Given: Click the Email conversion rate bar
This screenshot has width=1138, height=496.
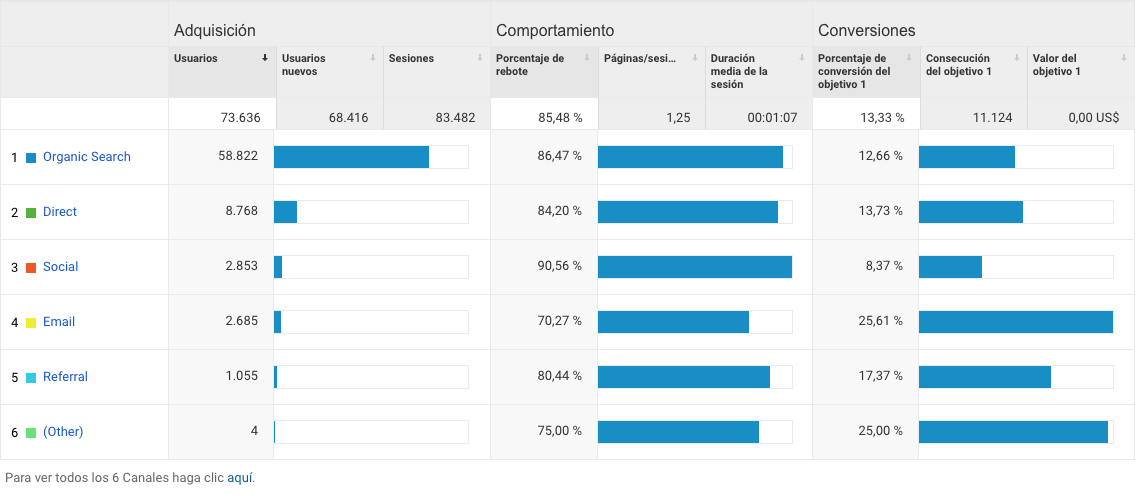Looking at the screenshot, I should coord(1015,322).
